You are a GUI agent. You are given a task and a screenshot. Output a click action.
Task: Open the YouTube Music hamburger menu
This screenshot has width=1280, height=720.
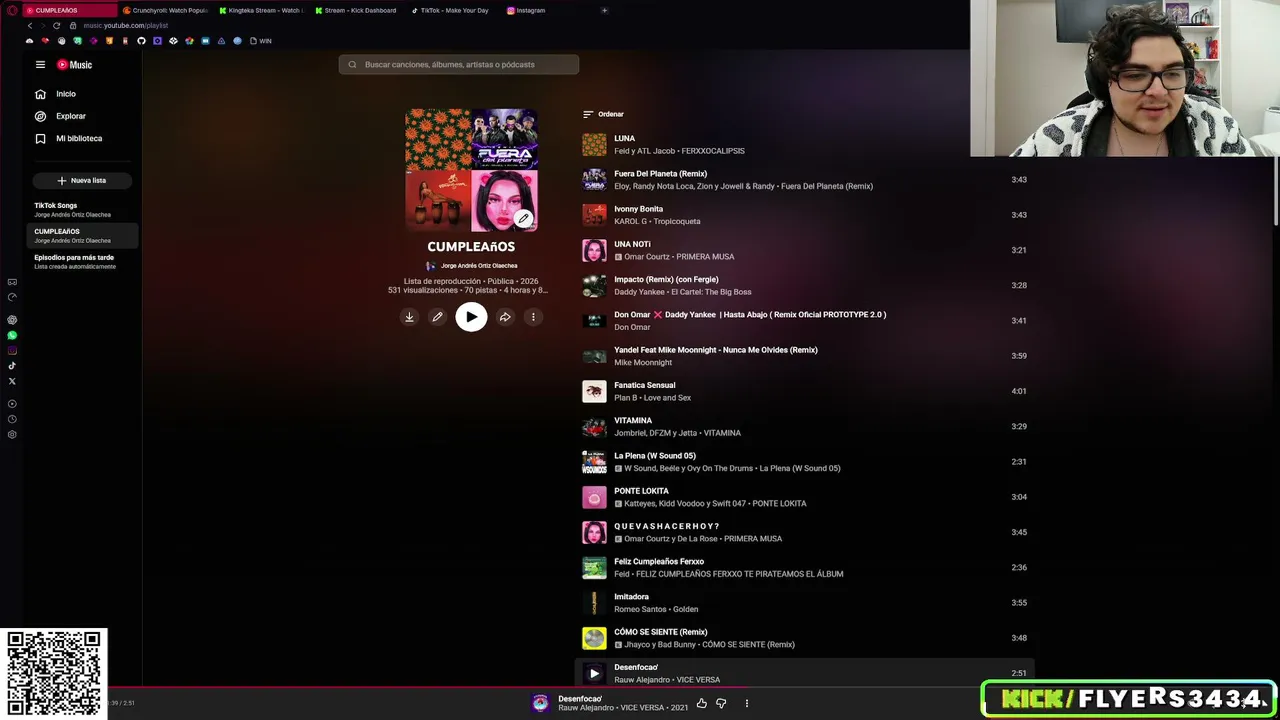pos(40,65)
